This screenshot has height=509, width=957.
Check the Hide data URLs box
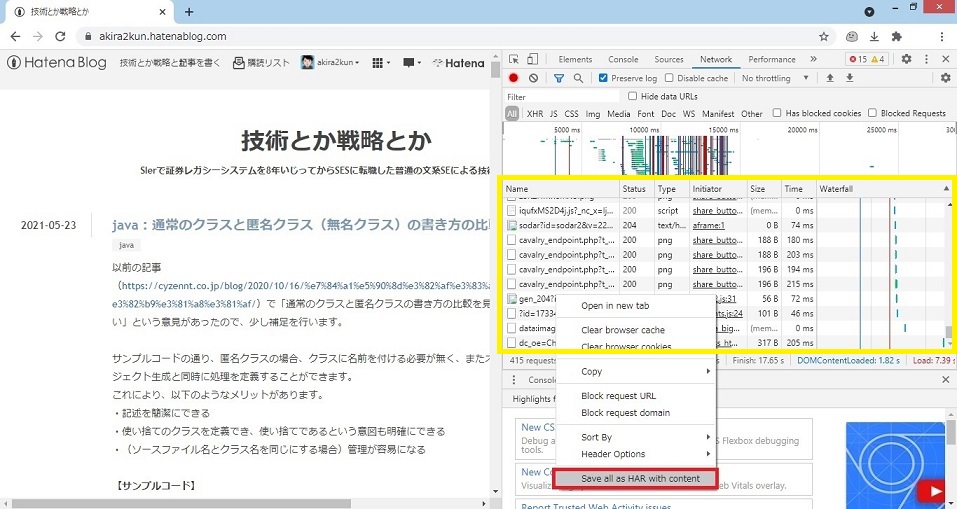click(x=632, y=96)
